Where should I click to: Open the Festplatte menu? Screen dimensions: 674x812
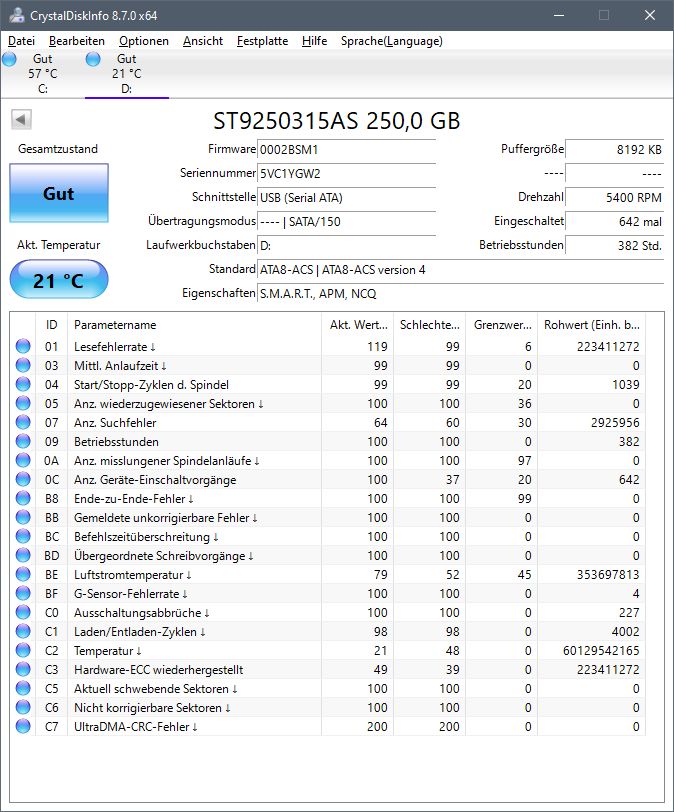(x=264, y=41)
